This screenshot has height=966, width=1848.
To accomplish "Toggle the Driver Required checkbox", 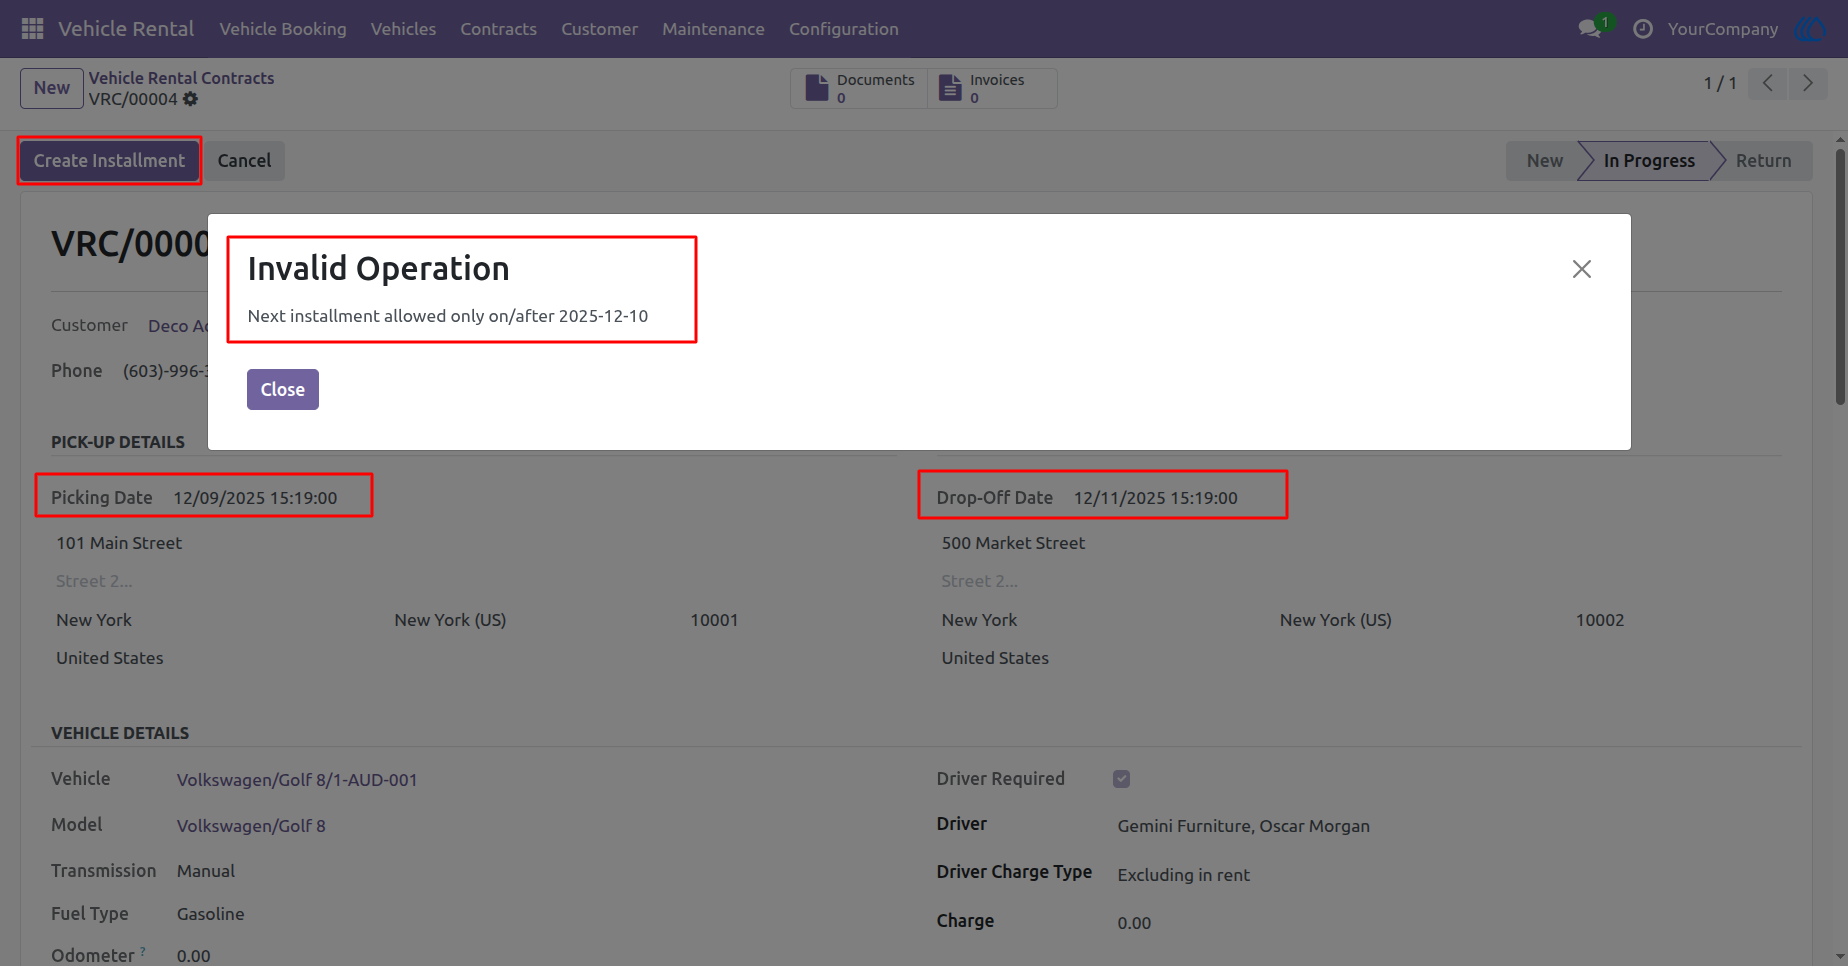I will [1122, 779].
